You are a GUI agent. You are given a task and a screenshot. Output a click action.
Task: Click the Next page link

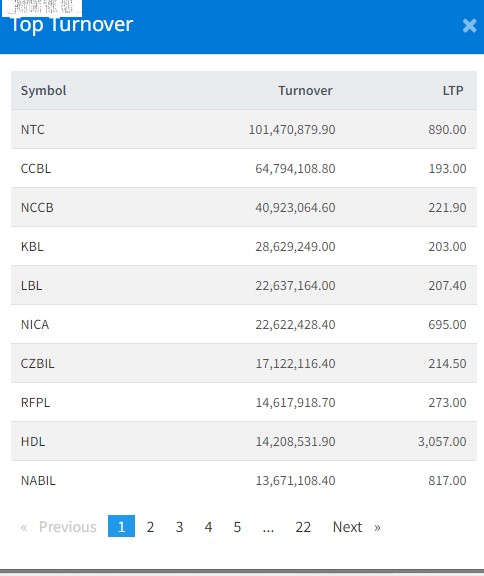pyautogui.click(x=356, y=526)
